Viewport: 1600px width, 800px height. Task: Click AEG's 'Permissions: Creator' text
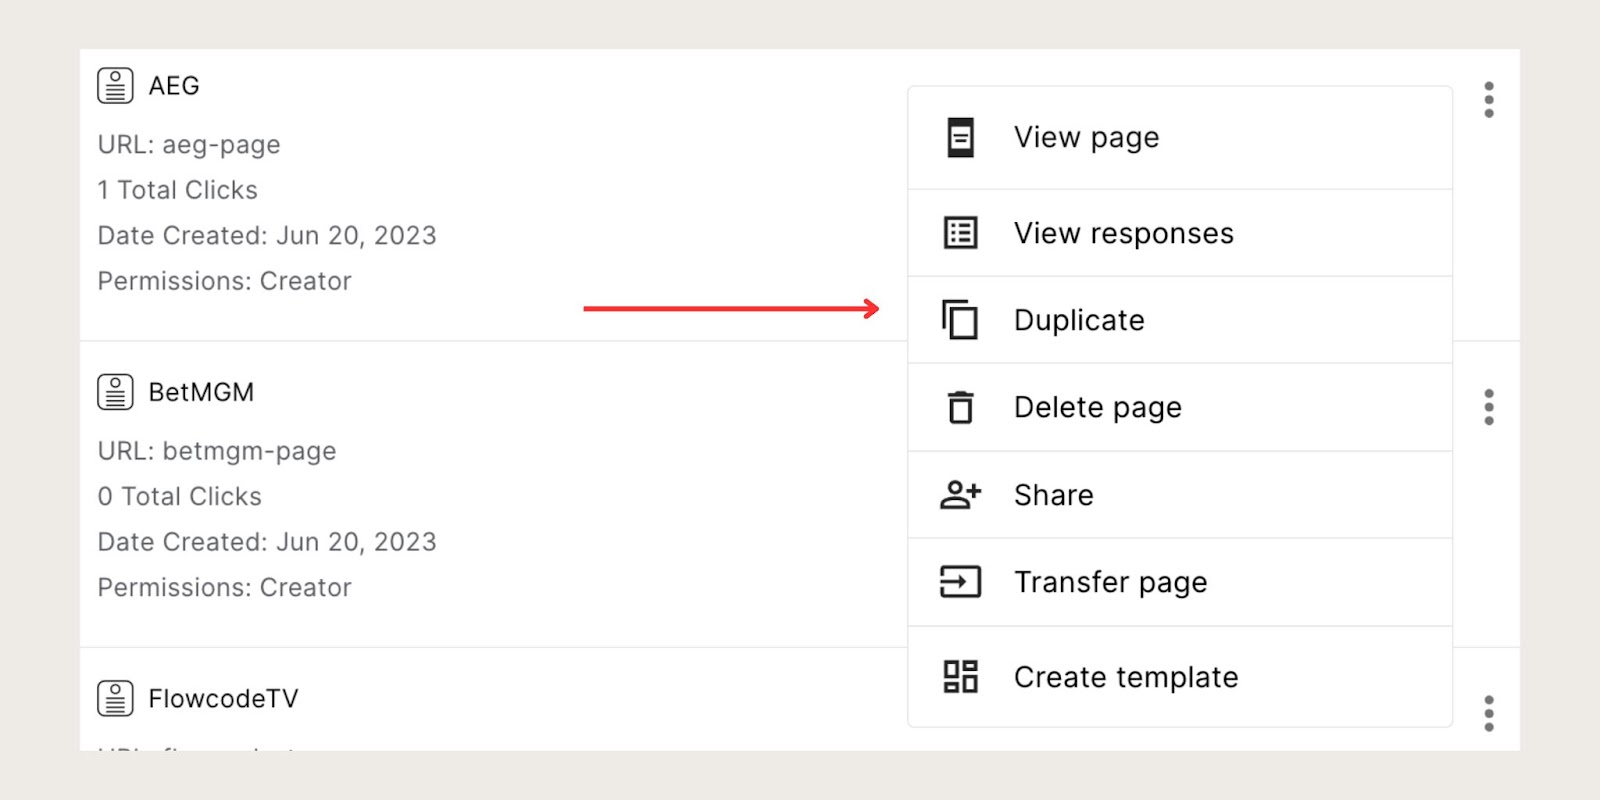tap(225, 281)
